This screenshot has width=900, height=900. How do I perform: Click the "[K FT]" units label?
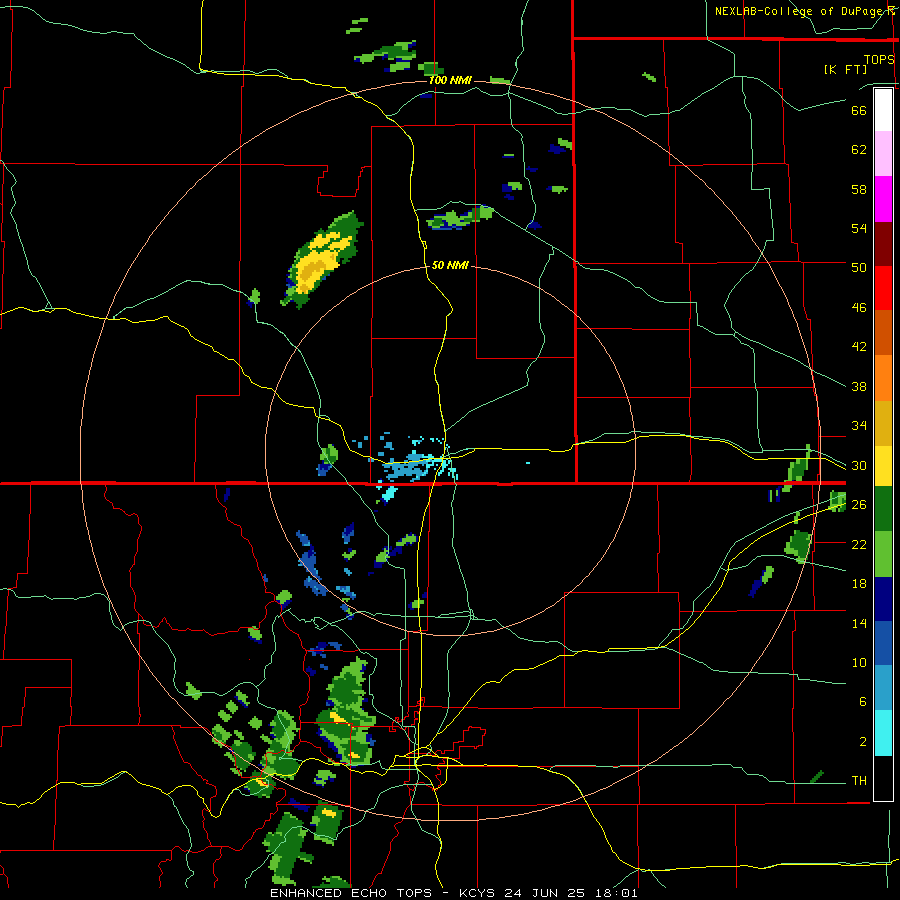tap(845, 69)
